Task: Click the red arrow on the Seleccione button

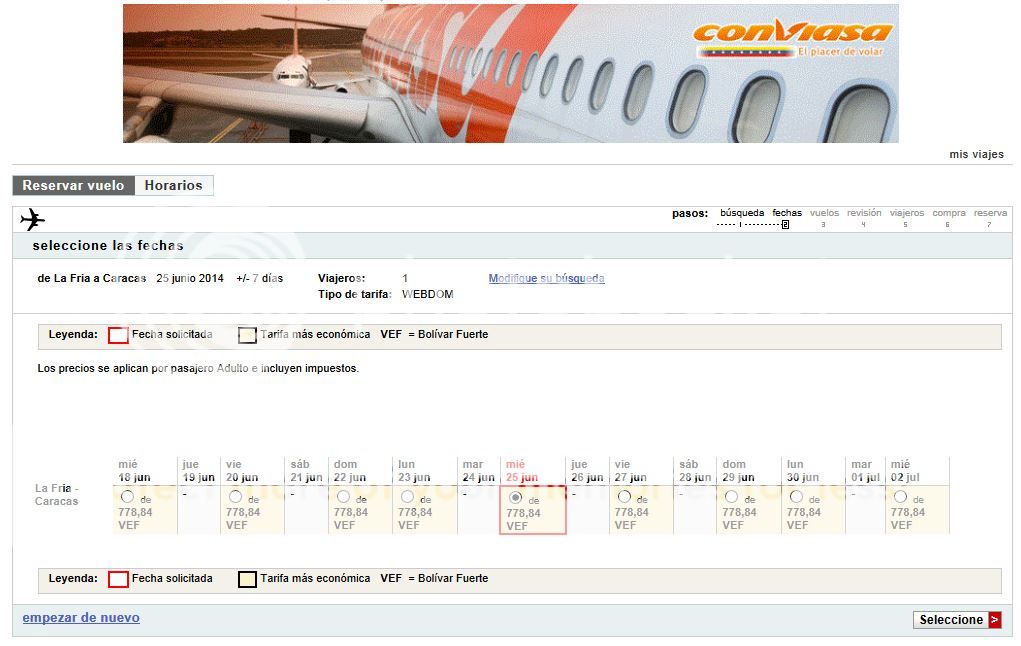Action: coord(994,620)
